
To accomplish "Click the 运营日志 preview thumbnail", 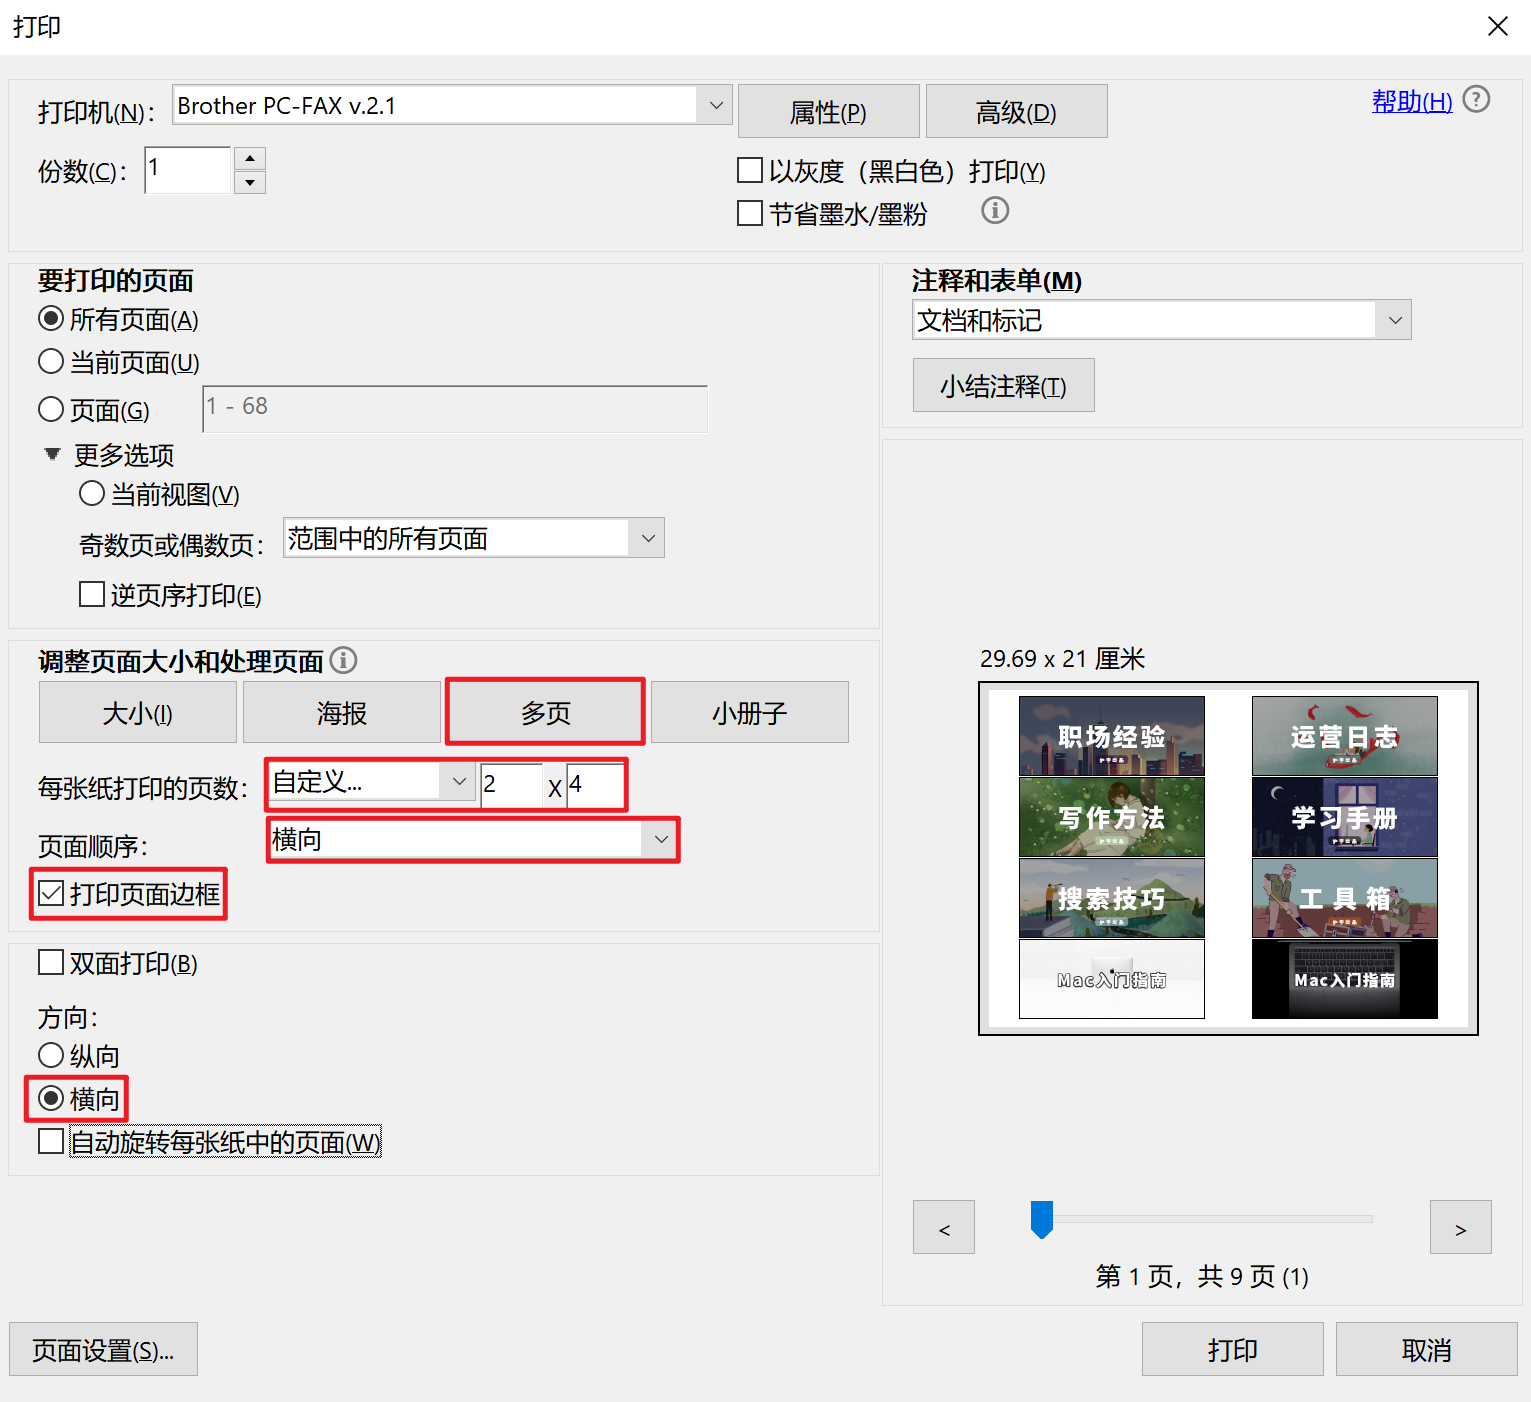I will (1344, 736).
